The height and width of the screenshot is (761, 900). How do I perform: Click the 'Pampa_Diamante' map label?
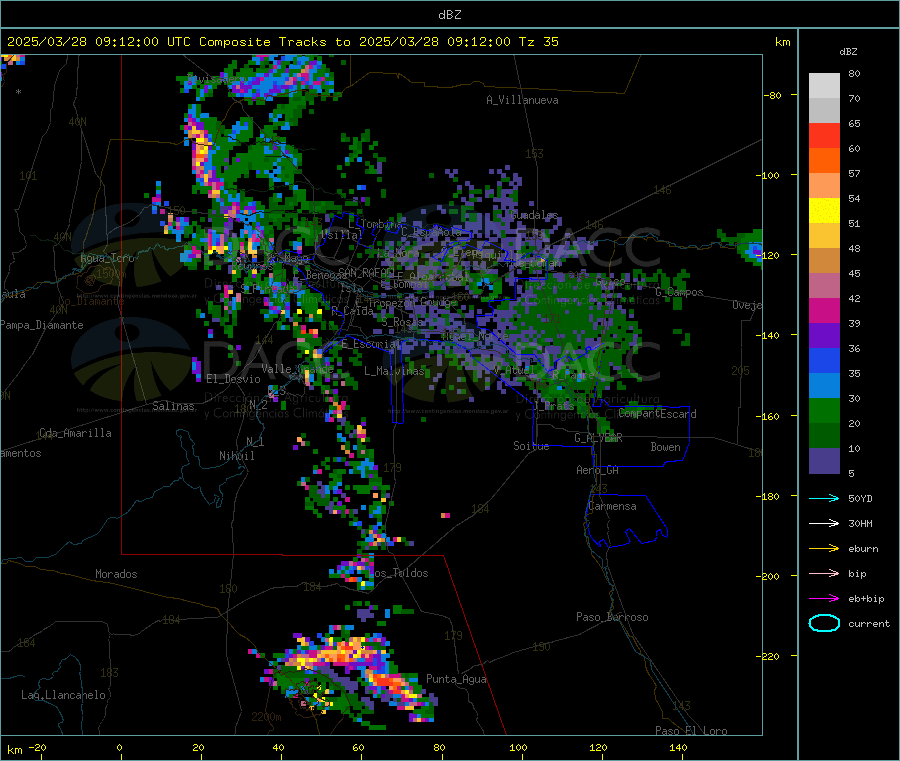pos(42,325)
